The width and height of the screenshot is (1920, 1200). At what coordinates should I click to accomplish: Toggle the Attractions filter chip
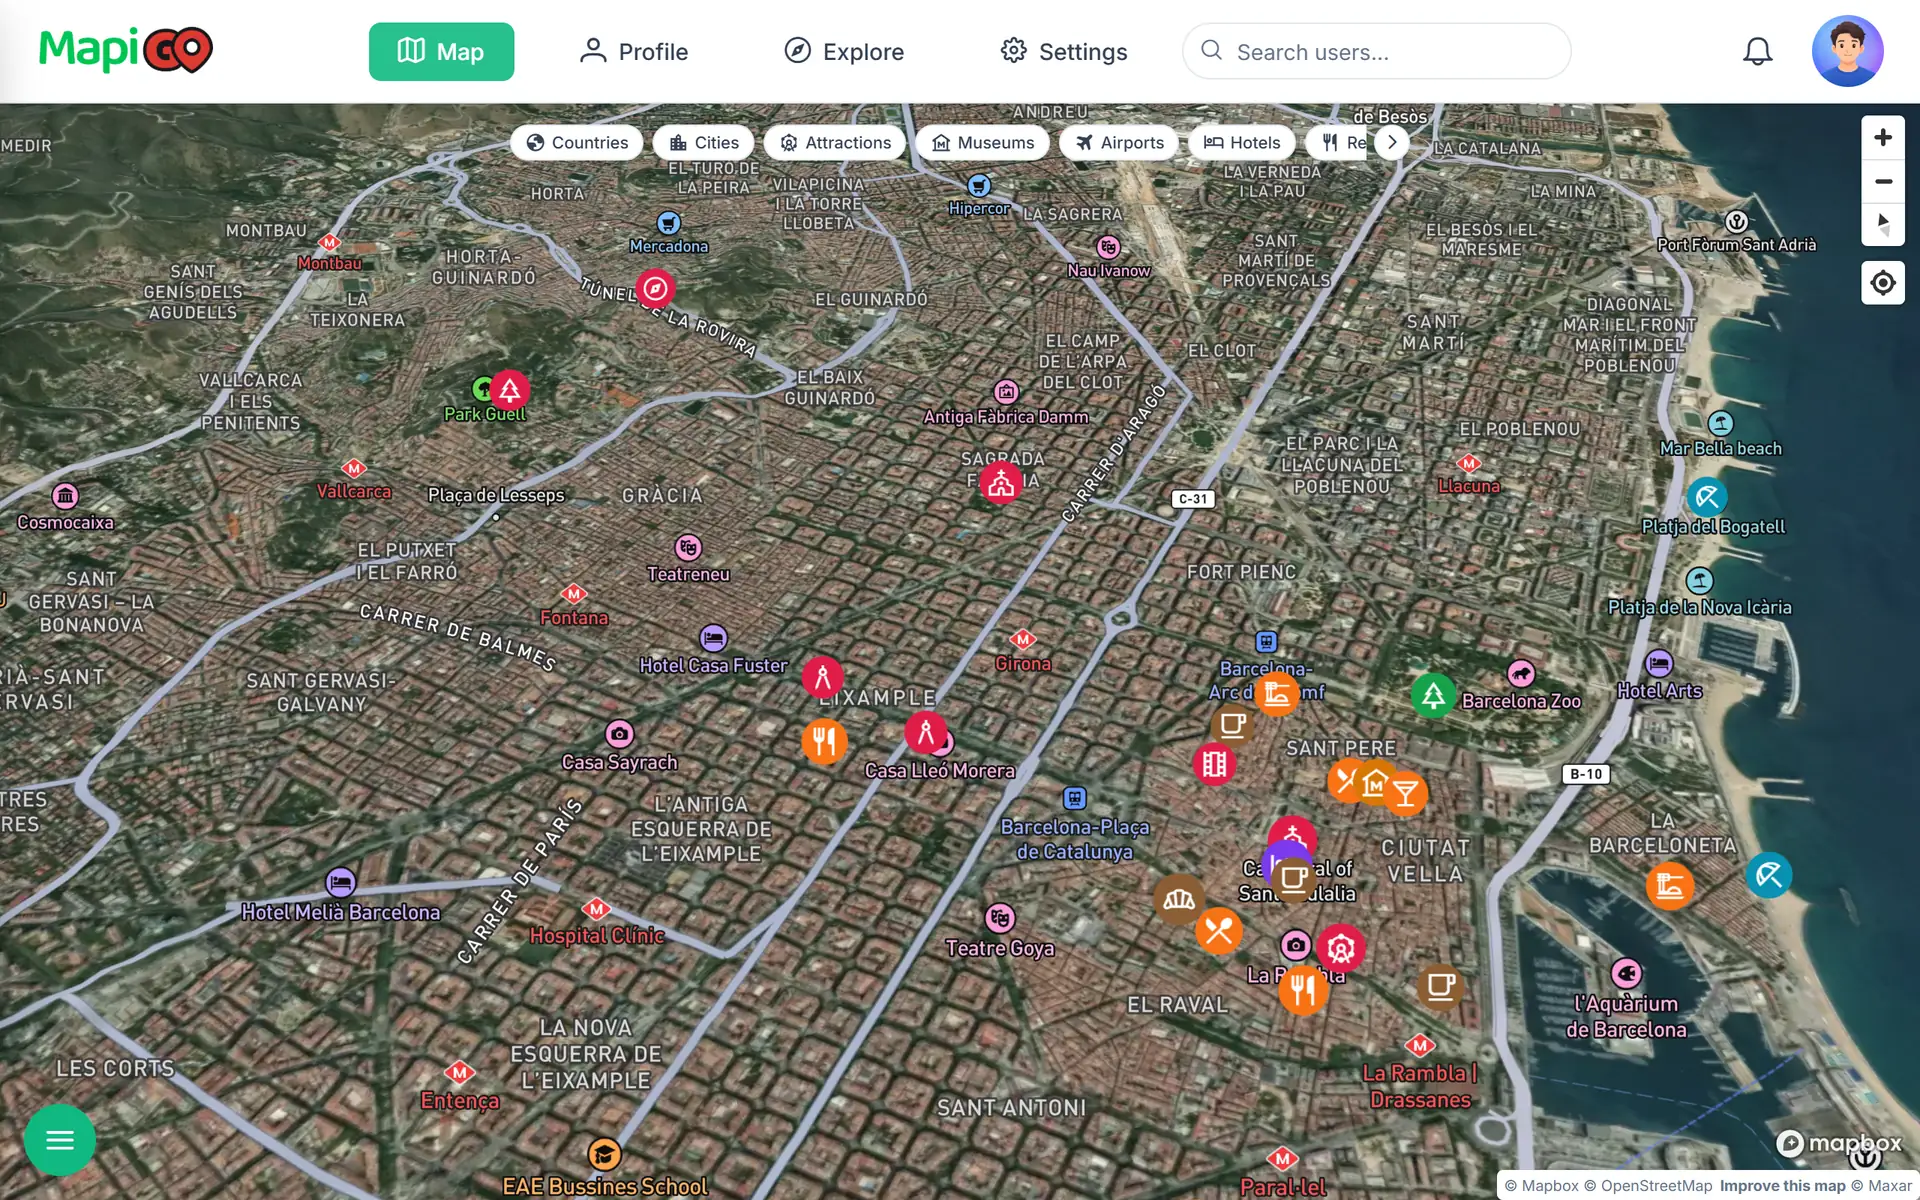(x=835, y=143)
